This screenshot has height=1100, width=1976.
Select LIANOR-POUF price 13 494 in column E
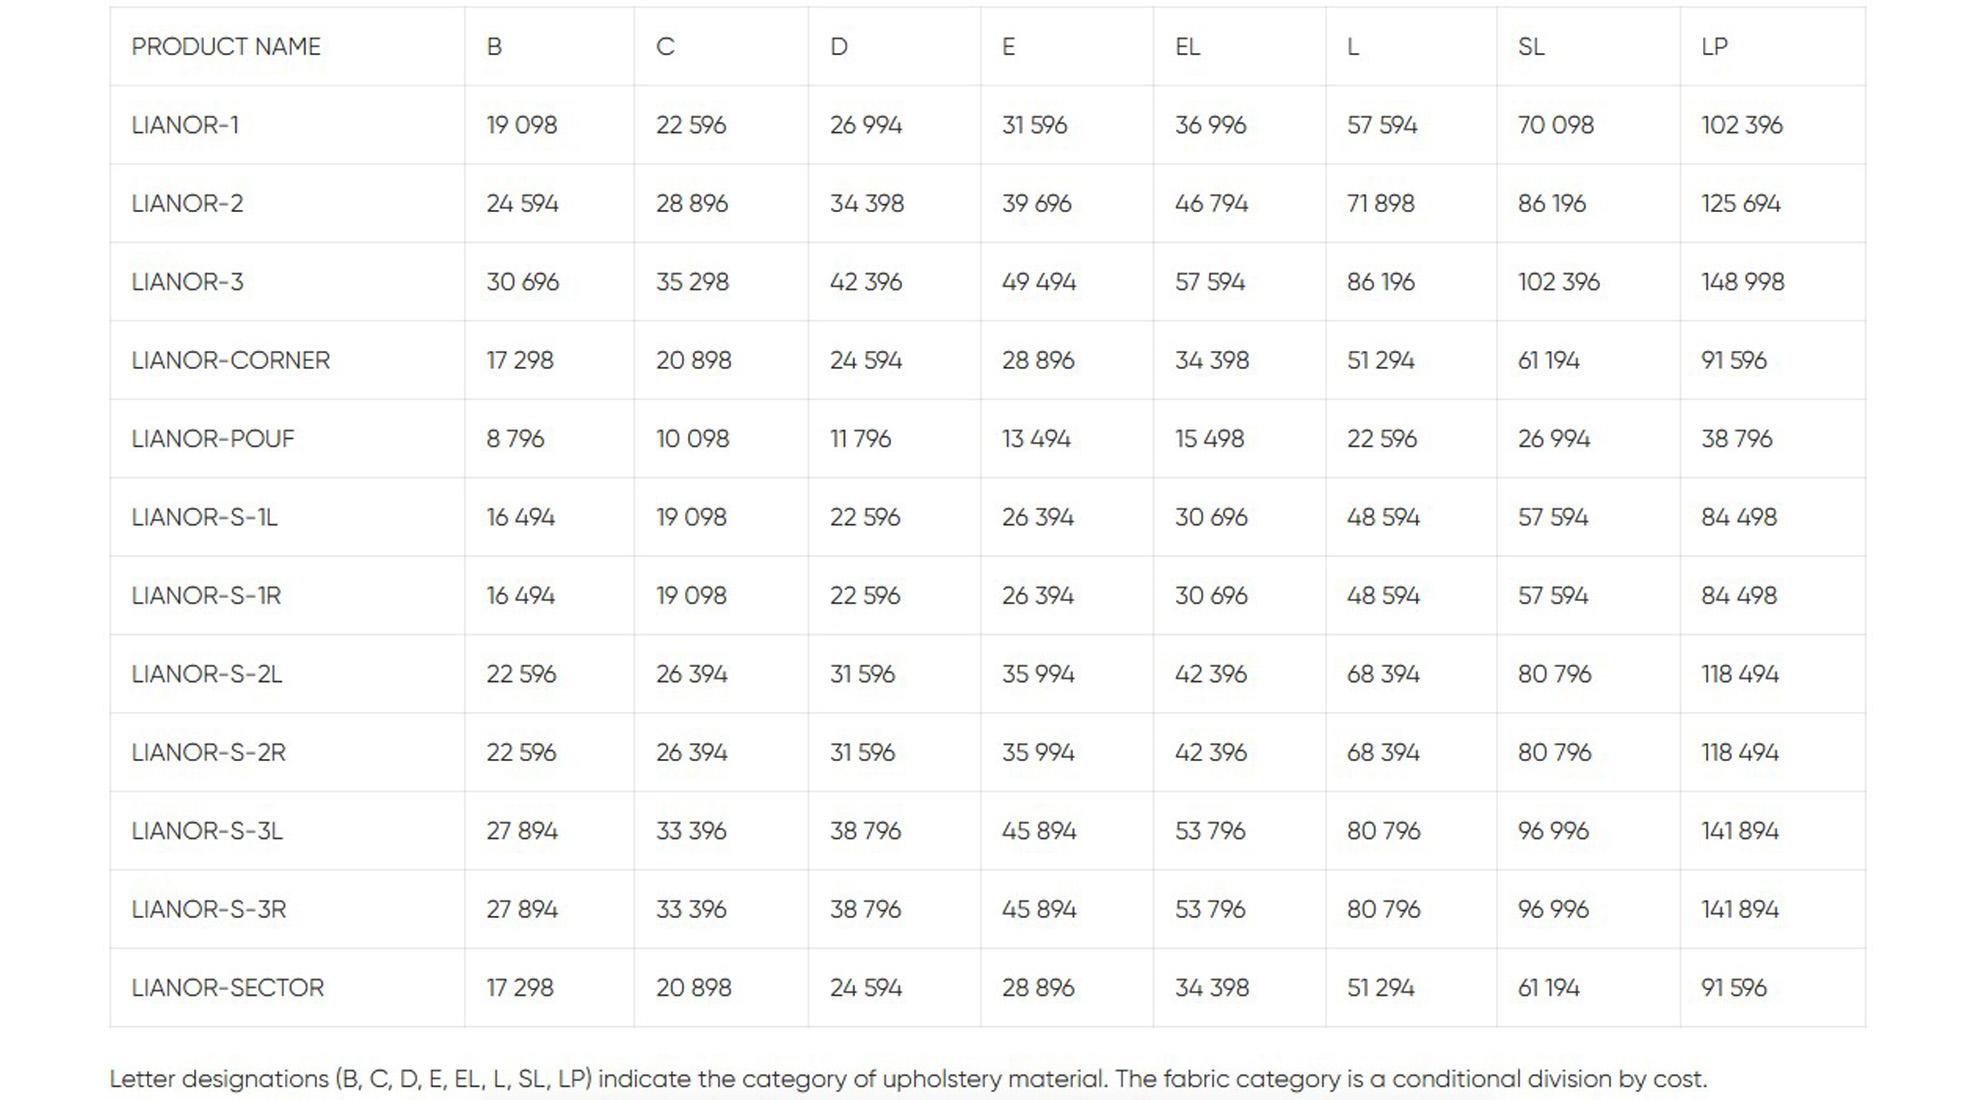coord(1036,439)
